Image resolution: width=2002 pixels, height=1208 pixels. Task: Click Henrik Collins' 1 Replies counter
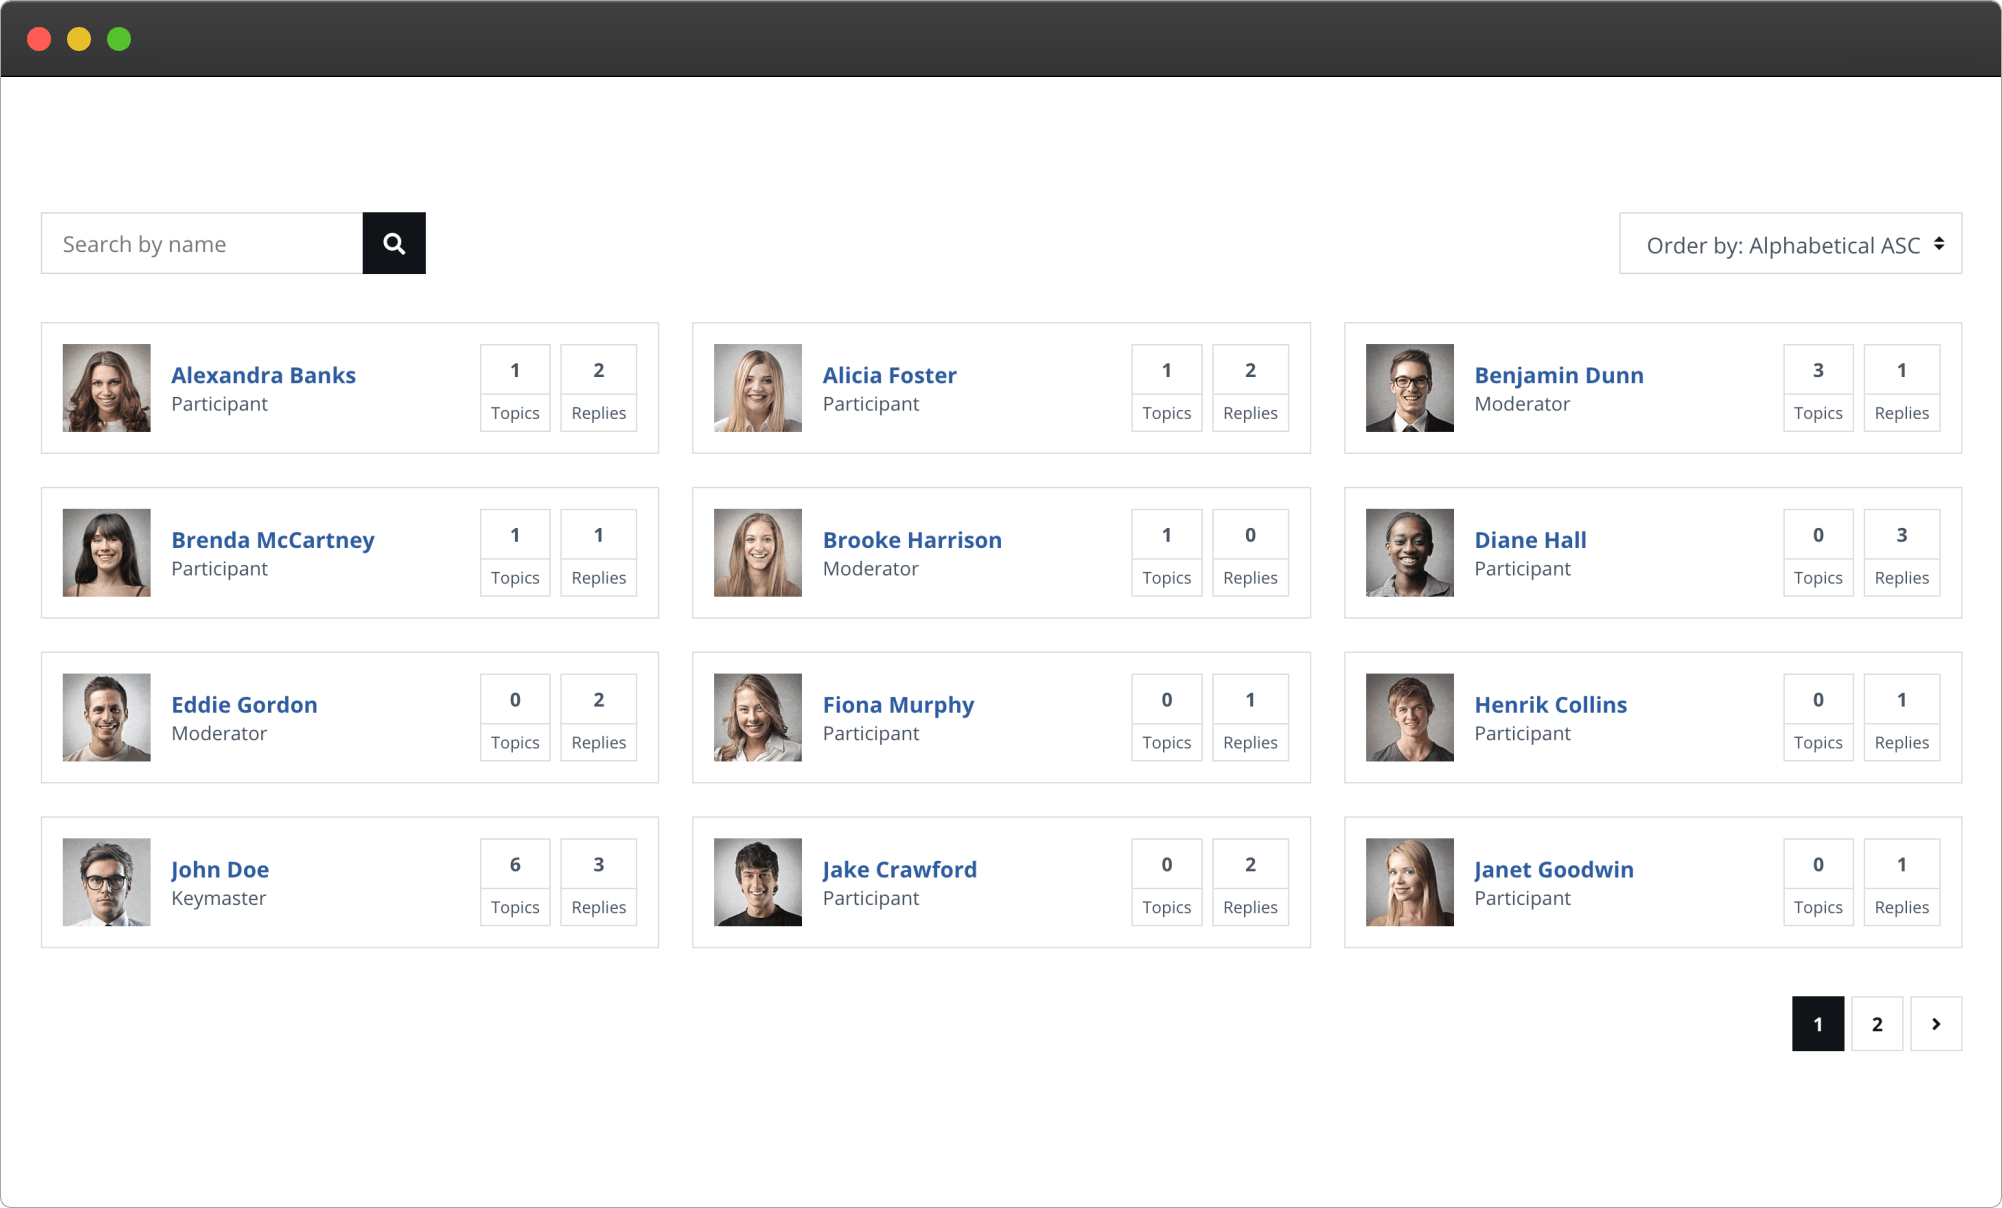coord(1902,718)
